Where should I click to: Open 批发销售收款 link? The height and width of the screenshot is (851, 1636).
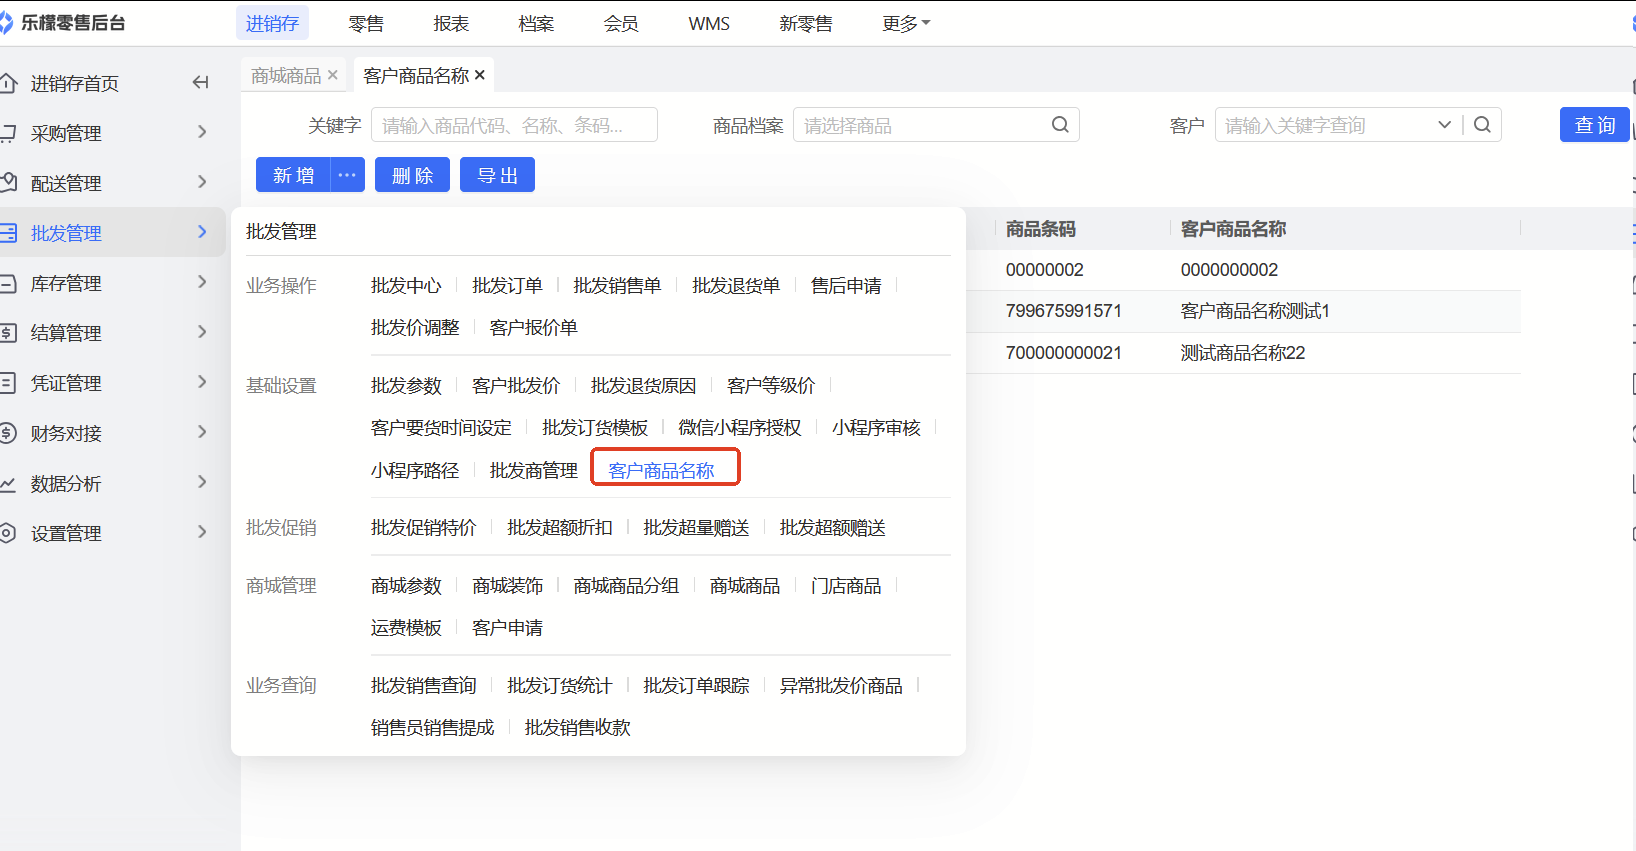click(x=578, y=728)
